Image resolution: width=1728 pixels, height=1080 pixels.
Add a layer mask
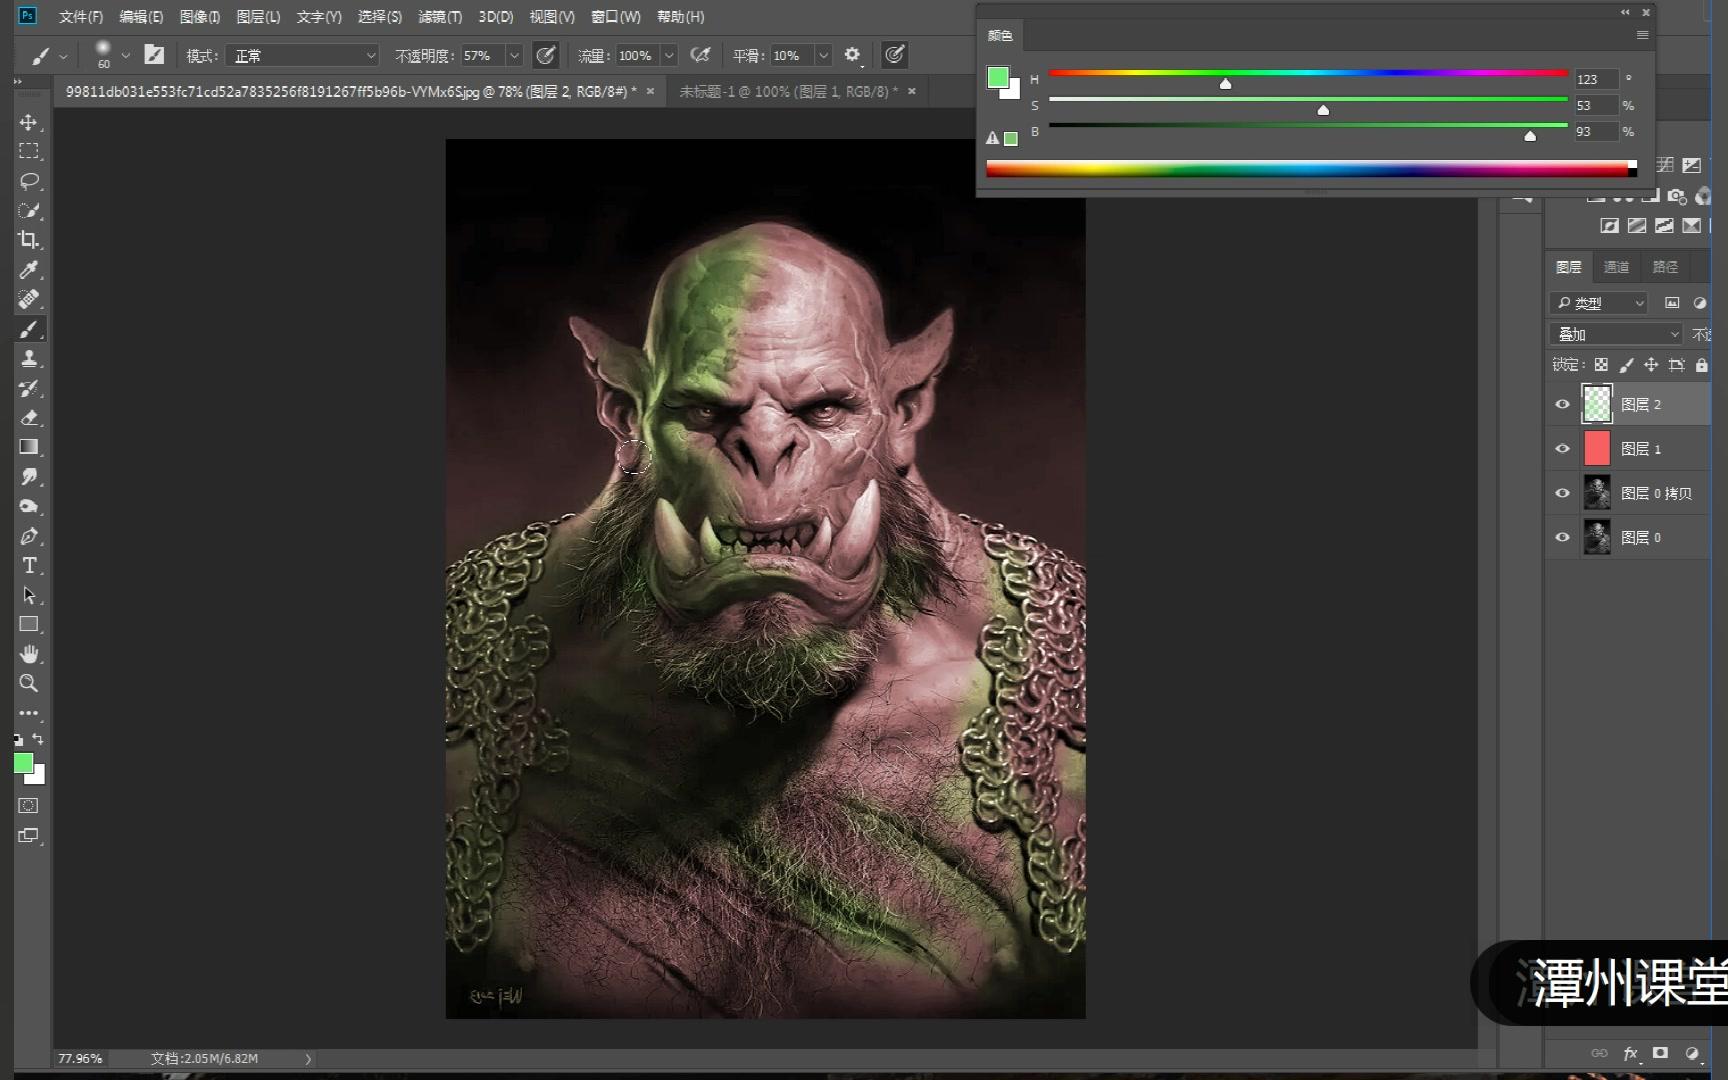click(1660, 1053)
